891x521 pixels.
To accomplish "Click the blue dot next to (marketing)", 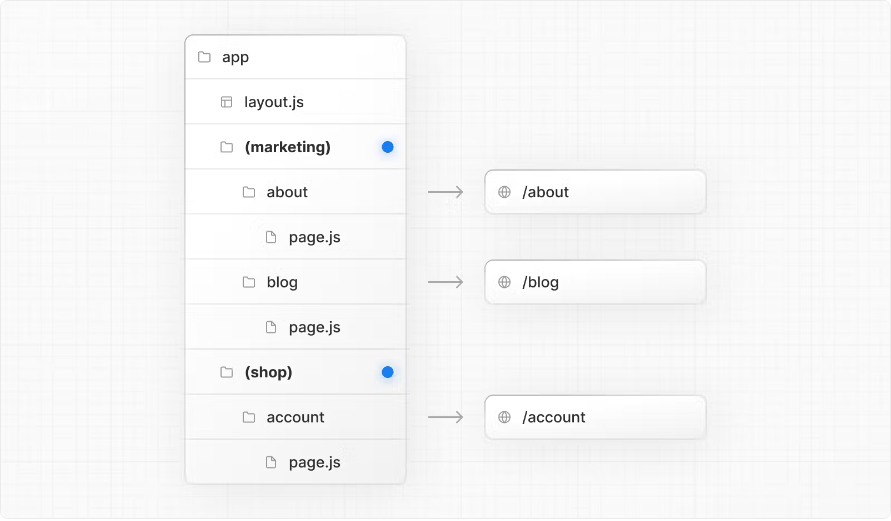I will [x=387, y=147].
